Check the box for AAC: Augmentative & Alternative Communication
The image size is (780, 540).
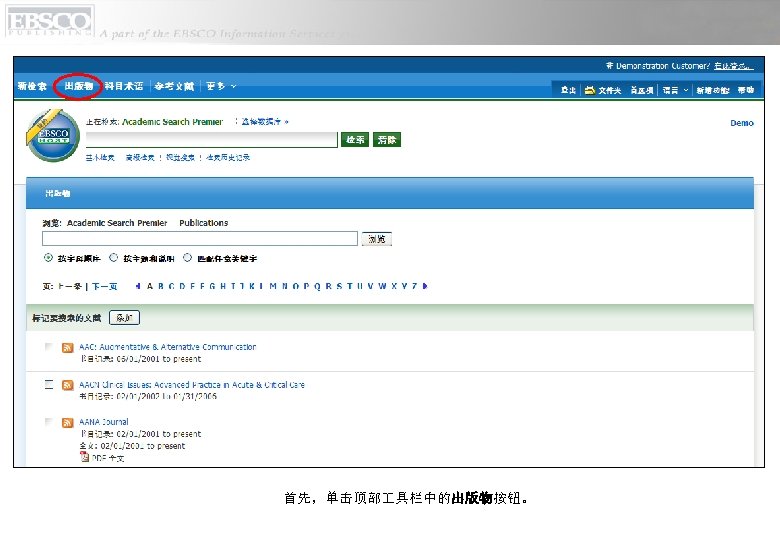(x=48, y=347)
